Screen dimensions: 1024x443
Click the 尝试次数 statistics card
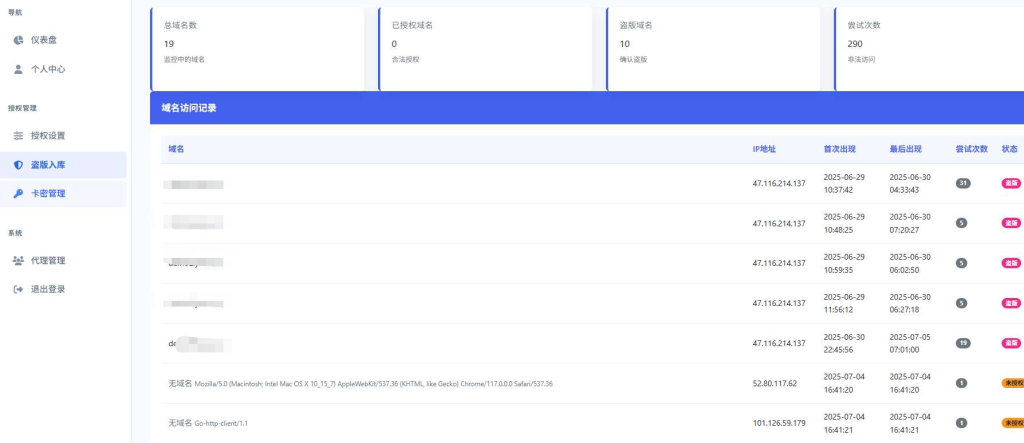pyautogui.click(x=929, y=49)
